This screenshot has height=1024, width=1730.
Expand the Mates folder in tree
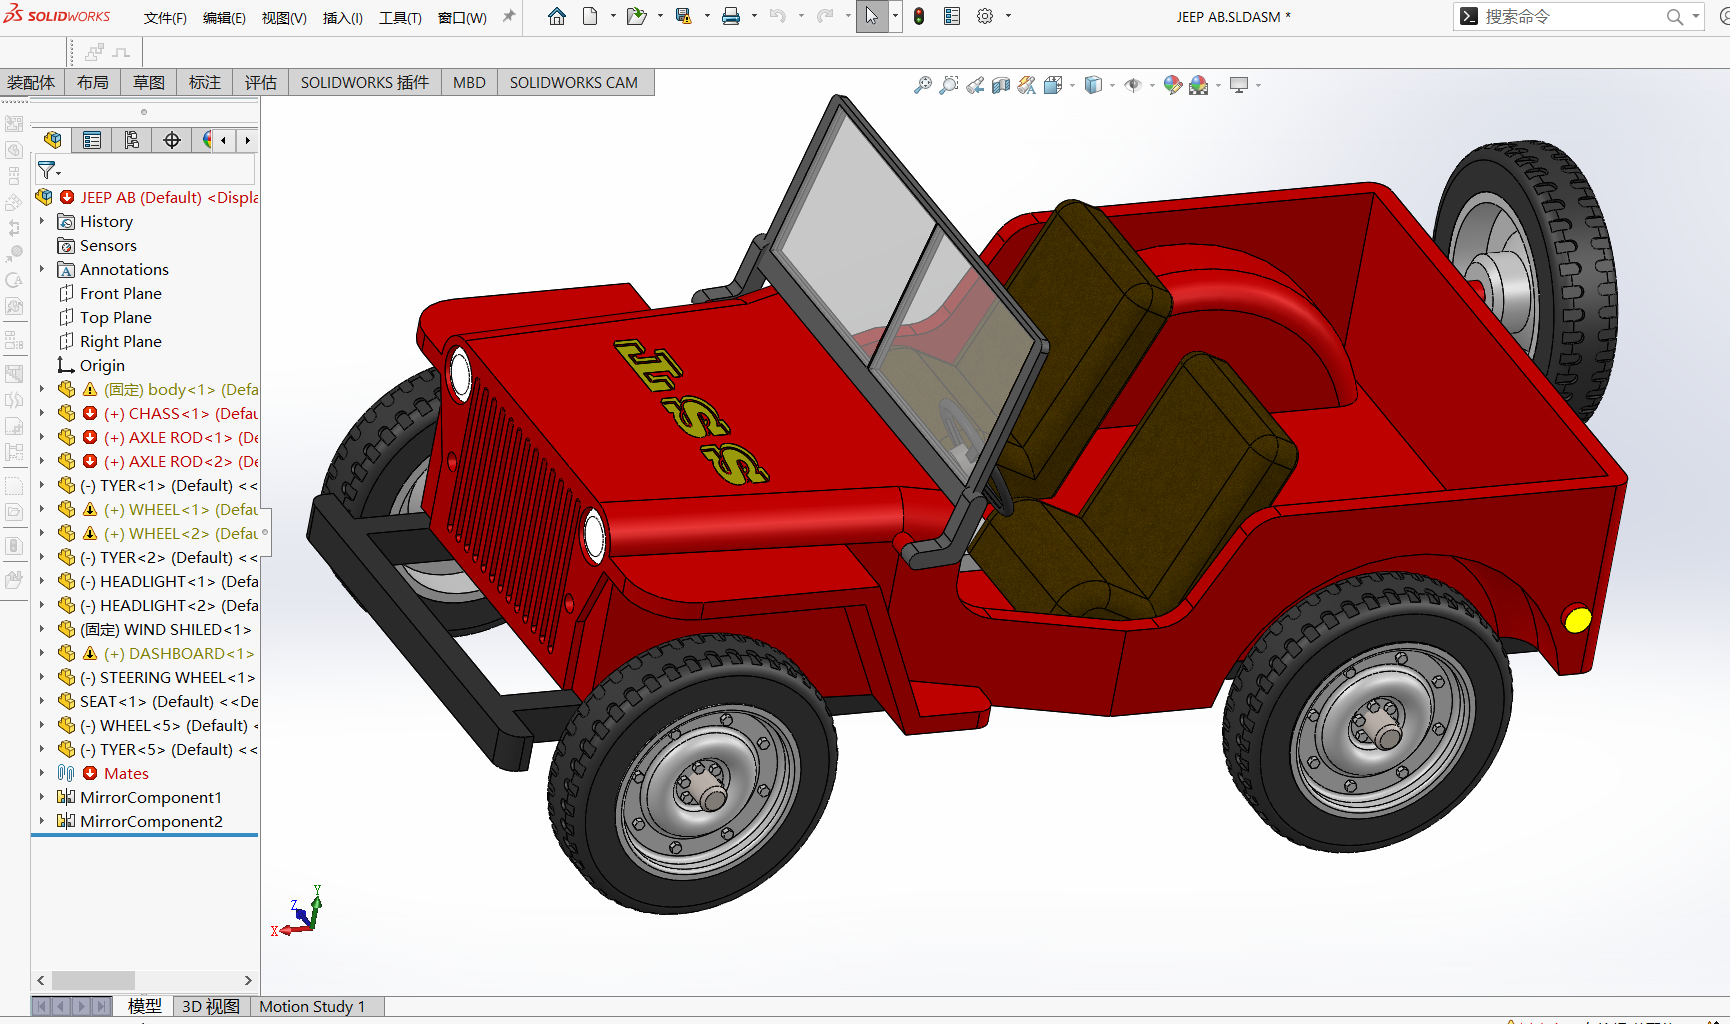(x=42, y=773)
